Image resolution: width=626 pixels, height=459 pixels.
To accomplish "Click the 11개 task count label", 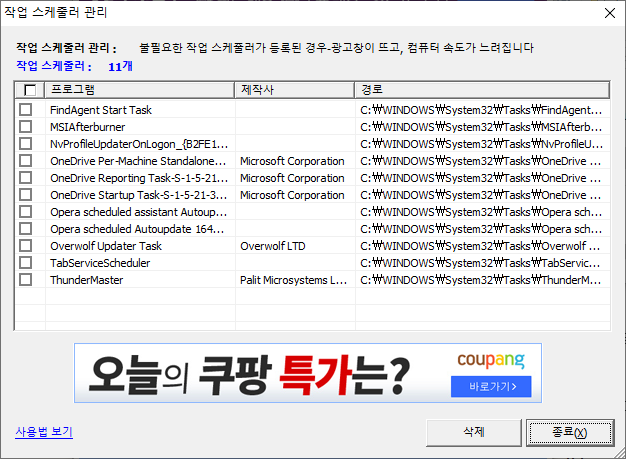I will [x=120, y=66].
